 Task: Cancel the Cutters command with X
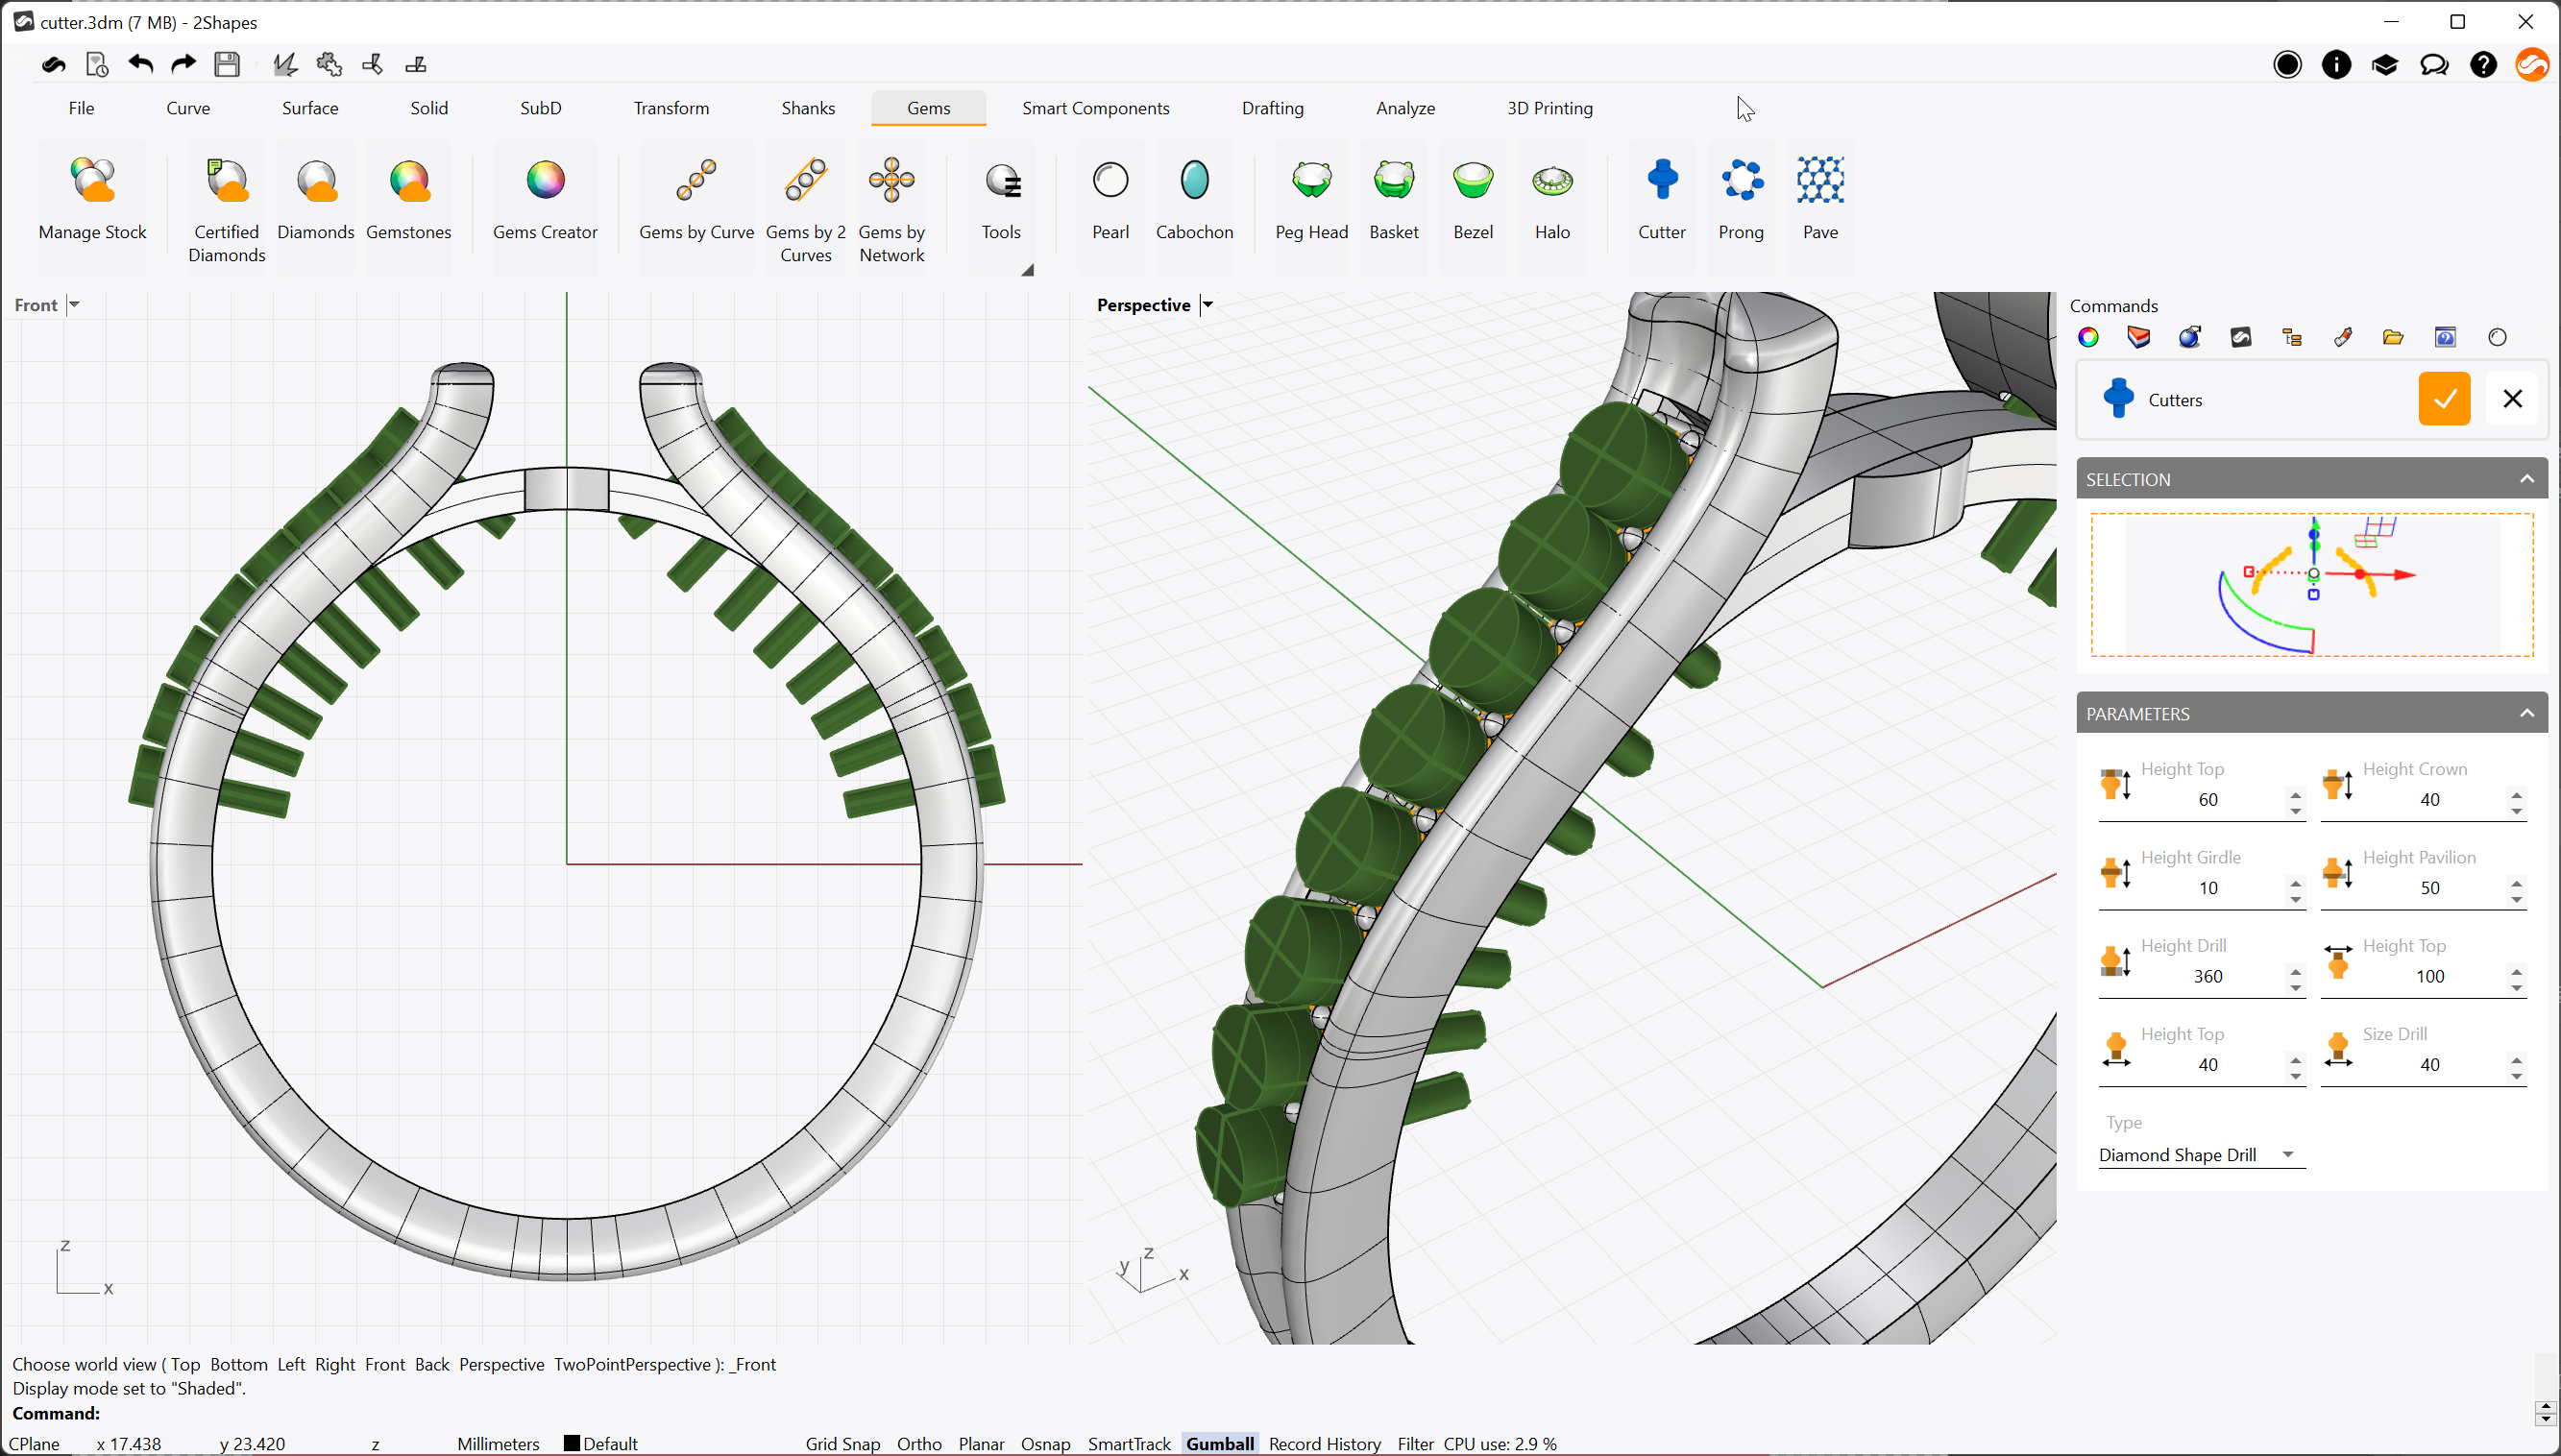[2511, 399]
